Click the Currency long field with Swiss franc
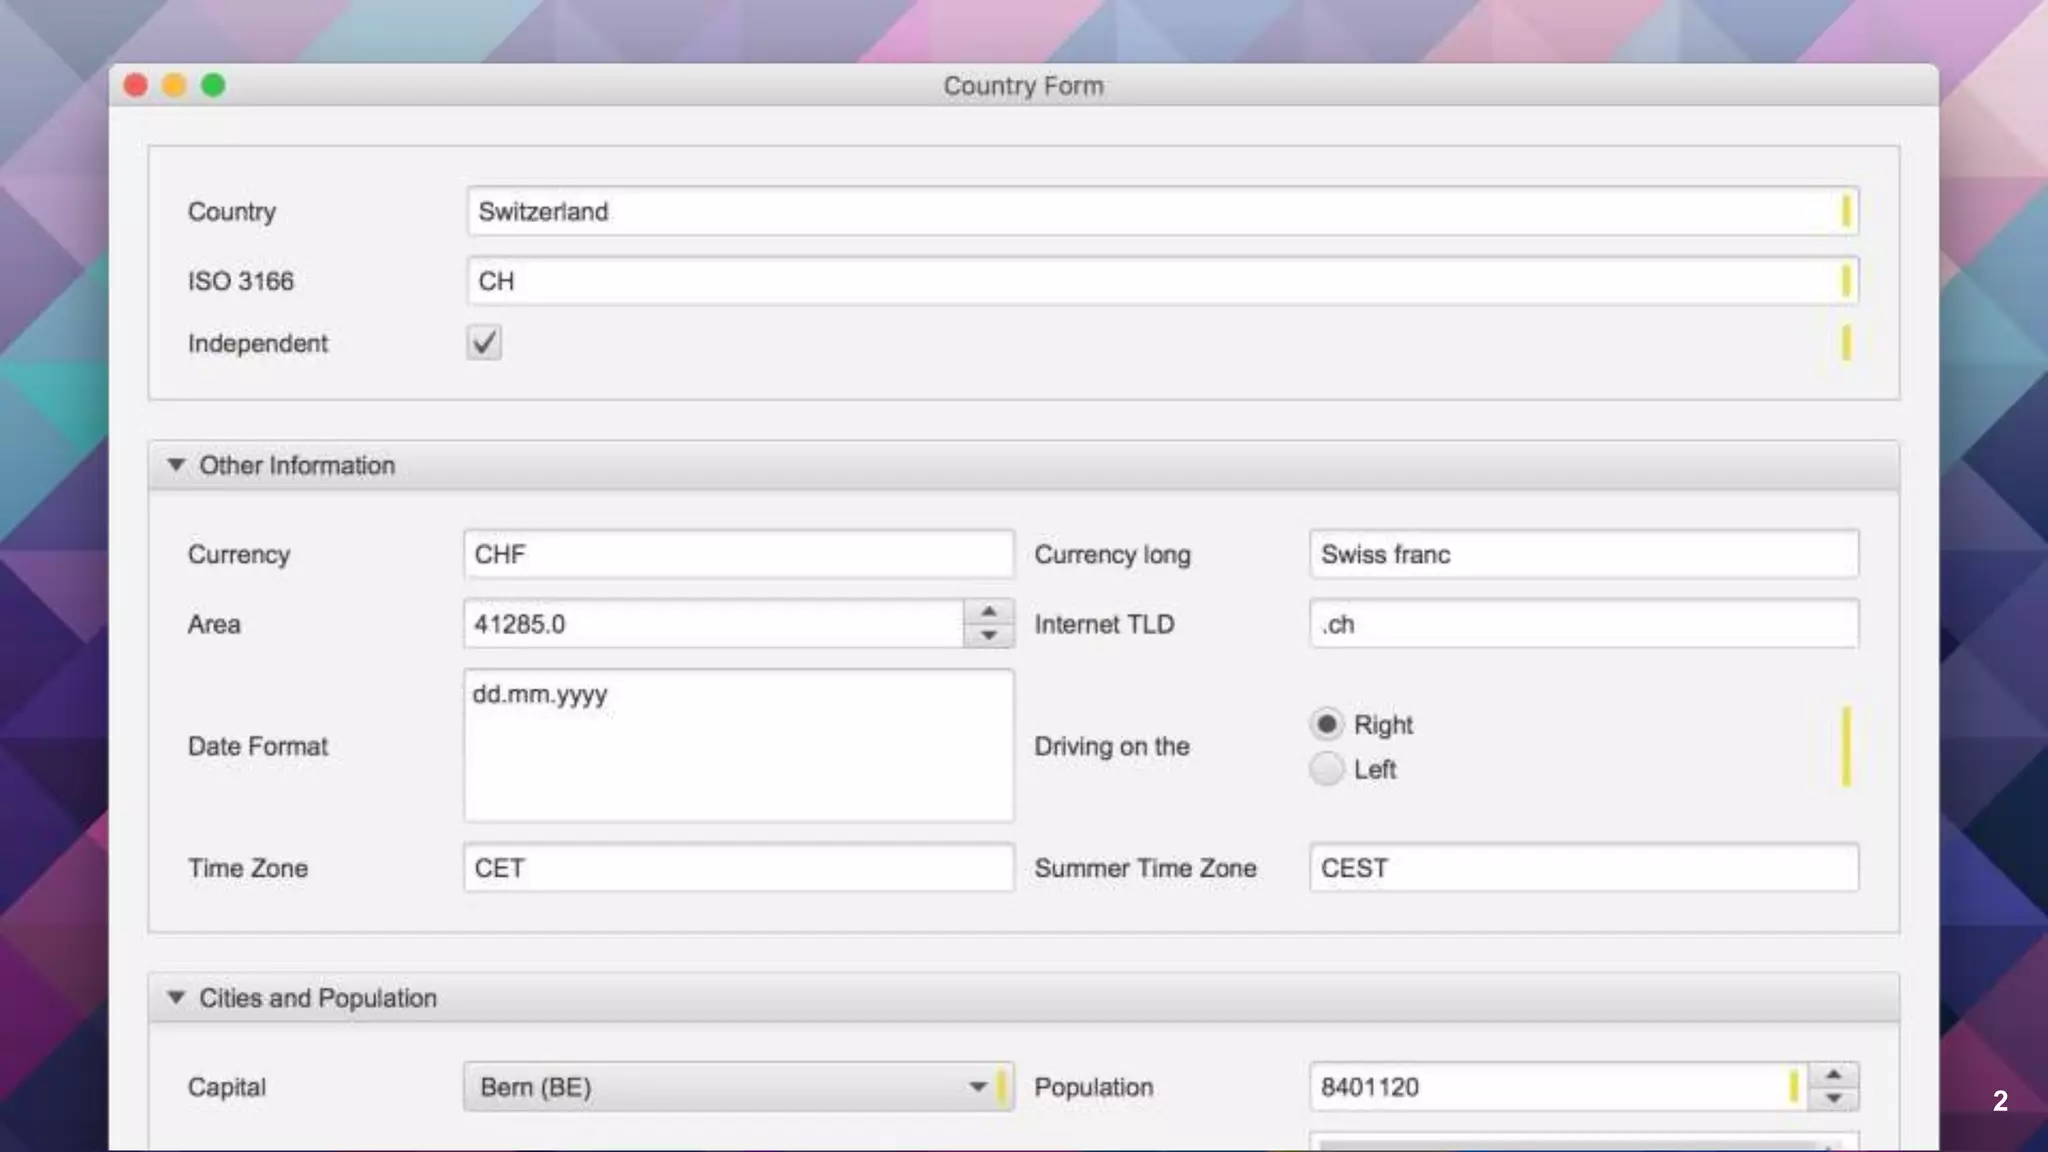This screenshot has width=2048, height=1152. tap(1582, 555)
